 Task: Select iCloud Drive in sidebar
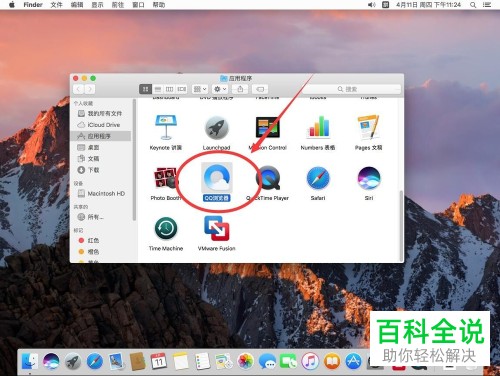pos(101,125)
